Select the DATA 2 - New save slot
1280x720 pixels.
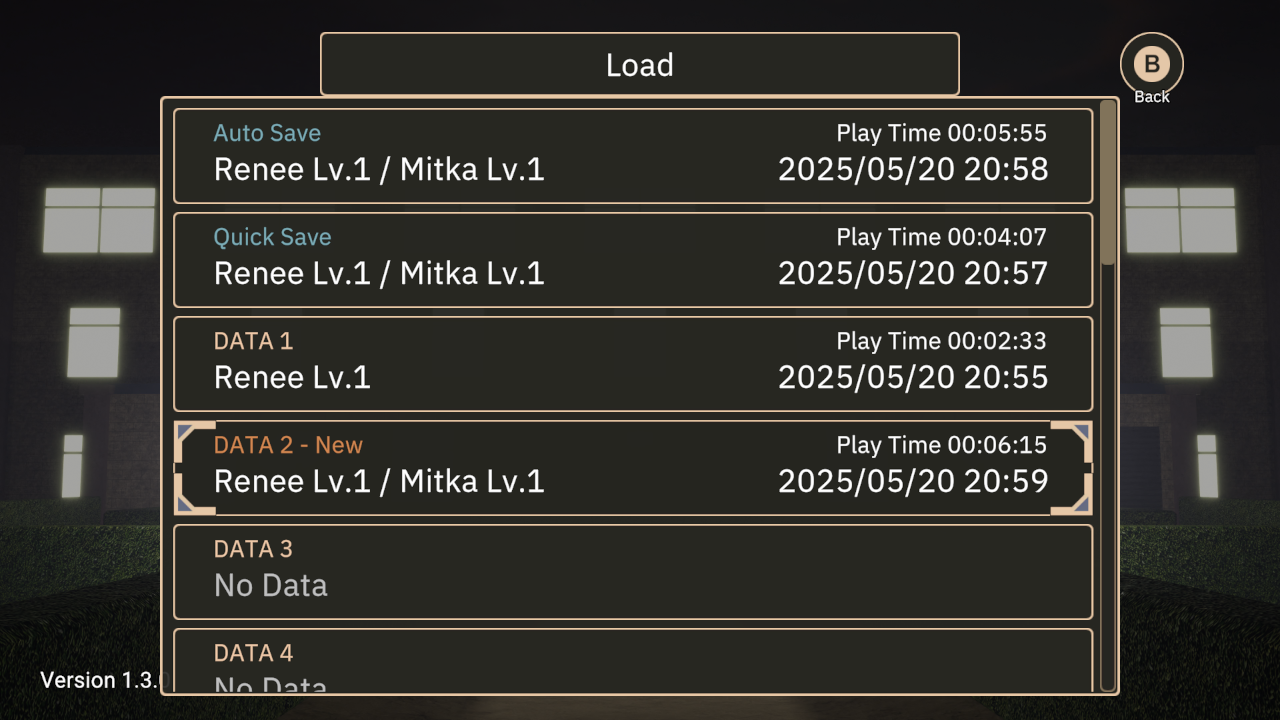[x=633, y=468]
